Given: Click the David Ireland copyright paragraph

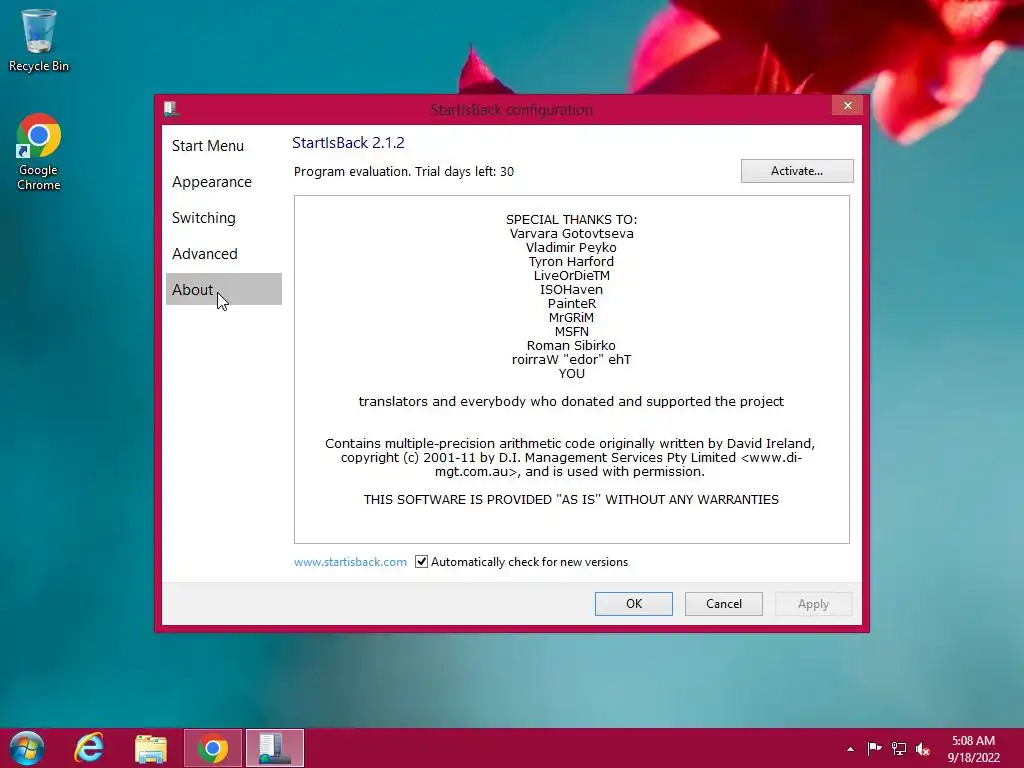Looking at the screenshot, I should (x=571, y=457).
